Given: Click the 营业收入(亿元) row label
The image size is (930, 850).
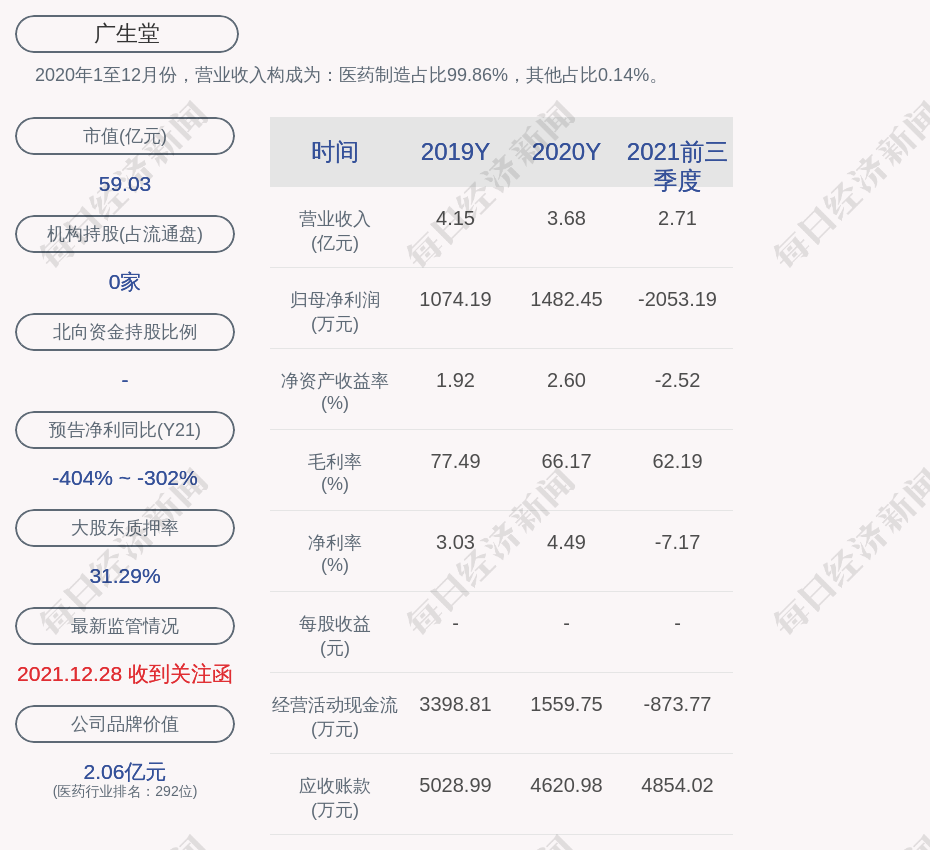Looking at the screenshot, I should (335, 231).
